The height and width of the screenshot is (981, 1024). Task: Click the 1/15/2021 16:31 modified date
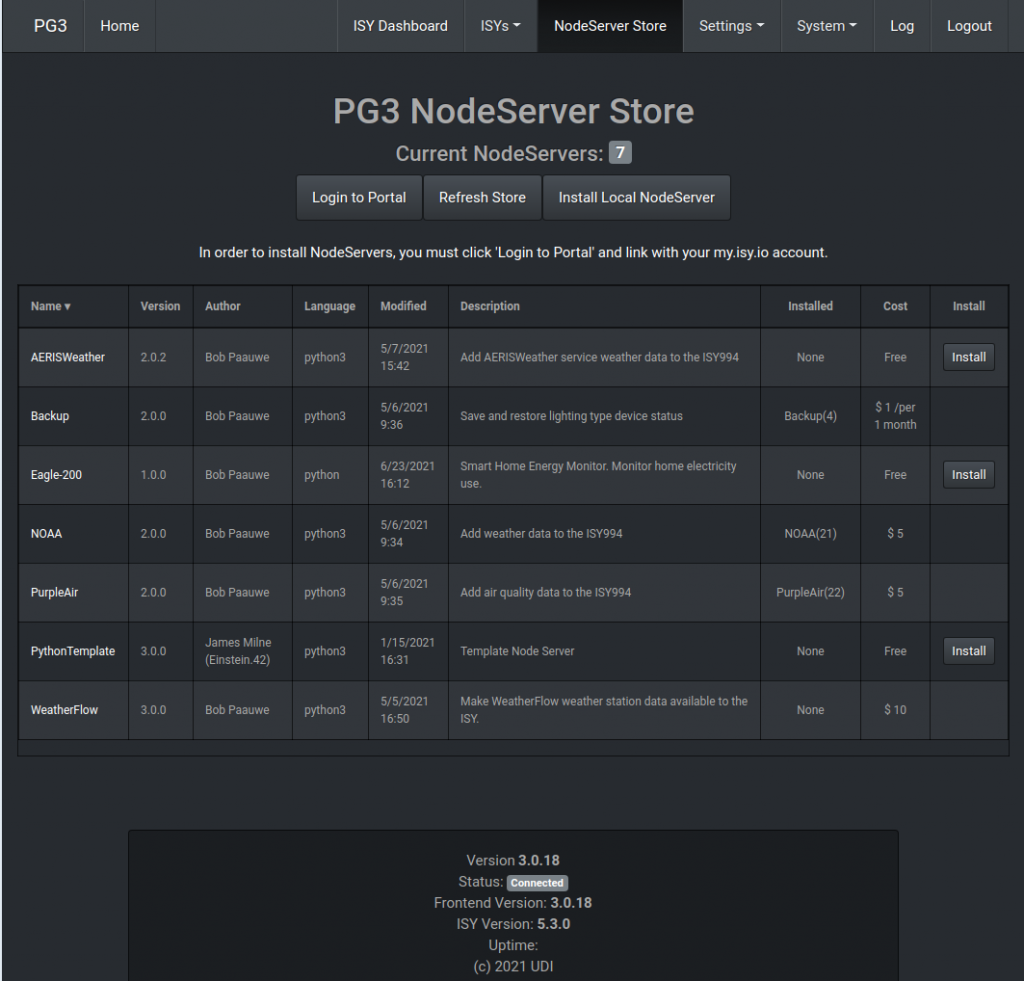(408, 651)
